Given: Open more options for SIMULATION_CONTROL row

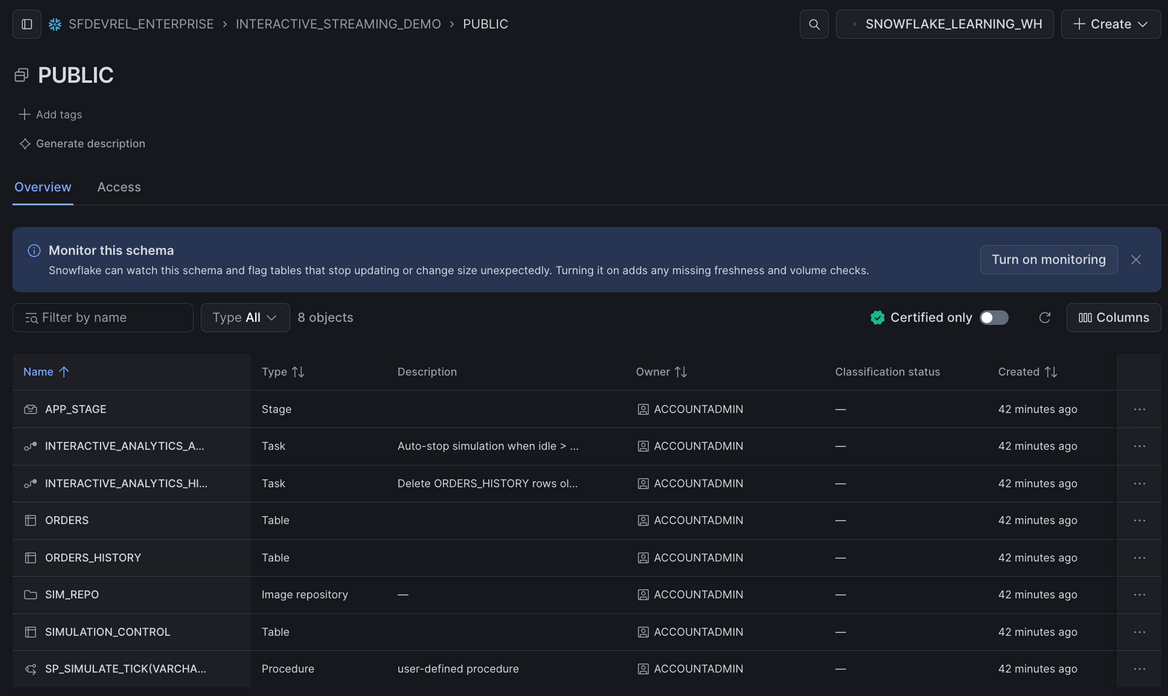Looking at the screenshot, I should click(1139, 632).
